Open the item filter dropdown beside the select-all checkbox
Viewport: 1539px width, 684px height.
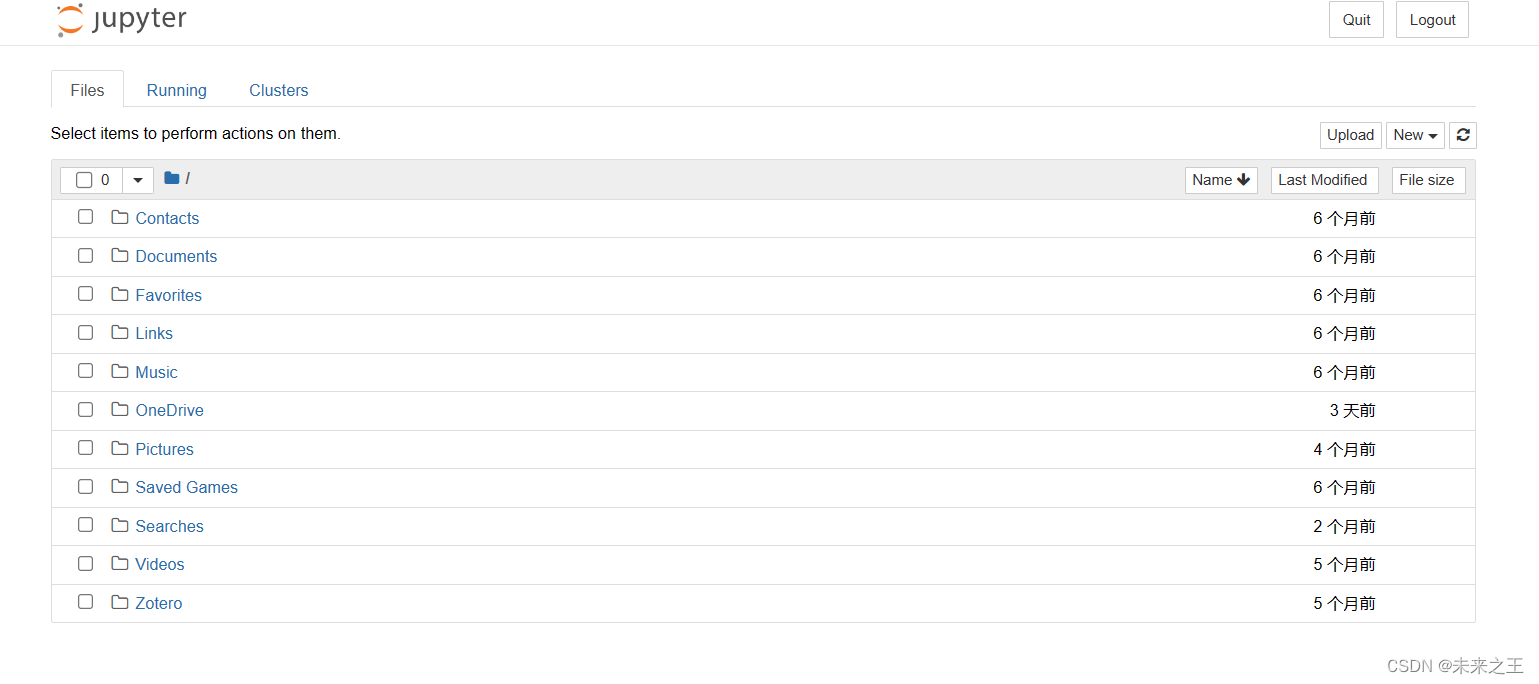click(137, 179)
